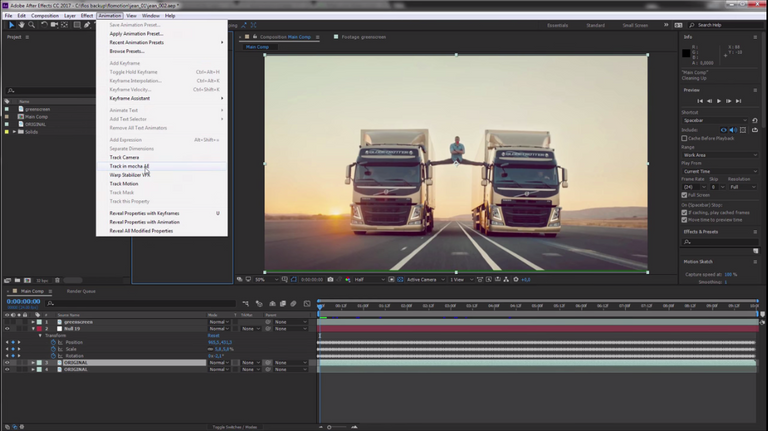Open composition mini-flowchart in timeline
The width and height of the screenshot is (768, 431).
pos(246,304)
